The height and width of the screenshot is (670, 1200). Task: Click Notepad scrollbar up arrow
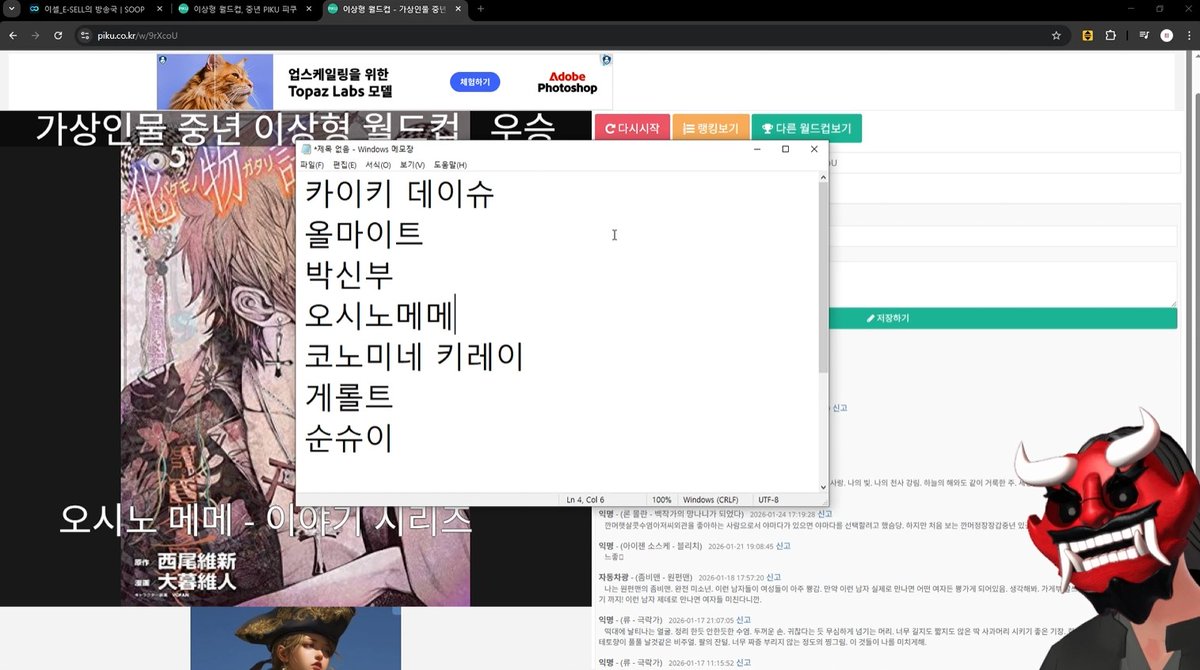click(x=823, y=177)
